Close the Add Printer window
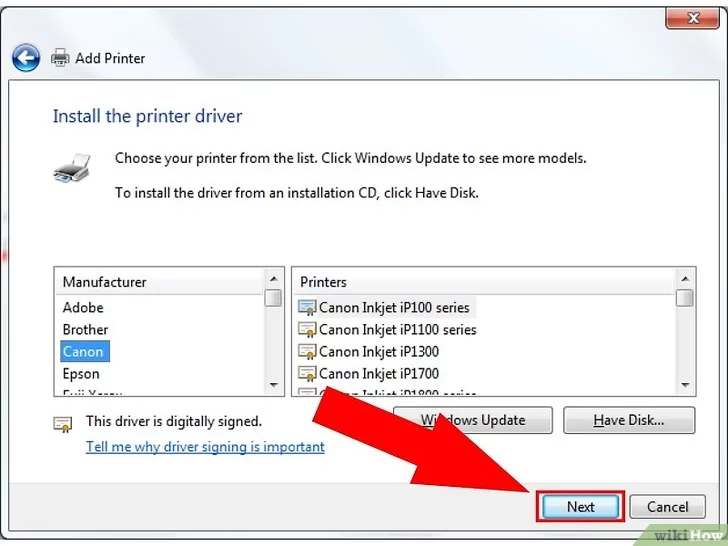728x546 pixels. click(693, 19)
